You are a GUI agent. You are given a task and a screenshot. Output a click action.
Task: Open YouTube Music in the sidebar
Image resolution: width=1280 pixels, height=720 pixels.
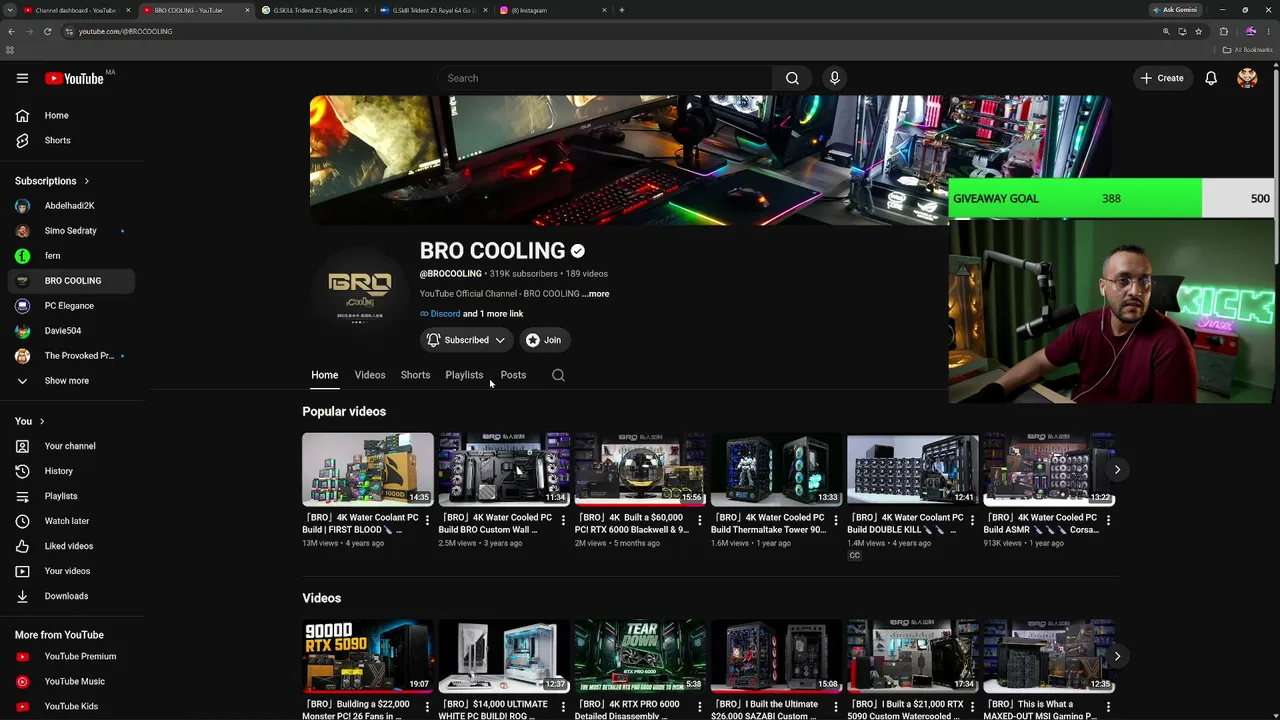72,681
